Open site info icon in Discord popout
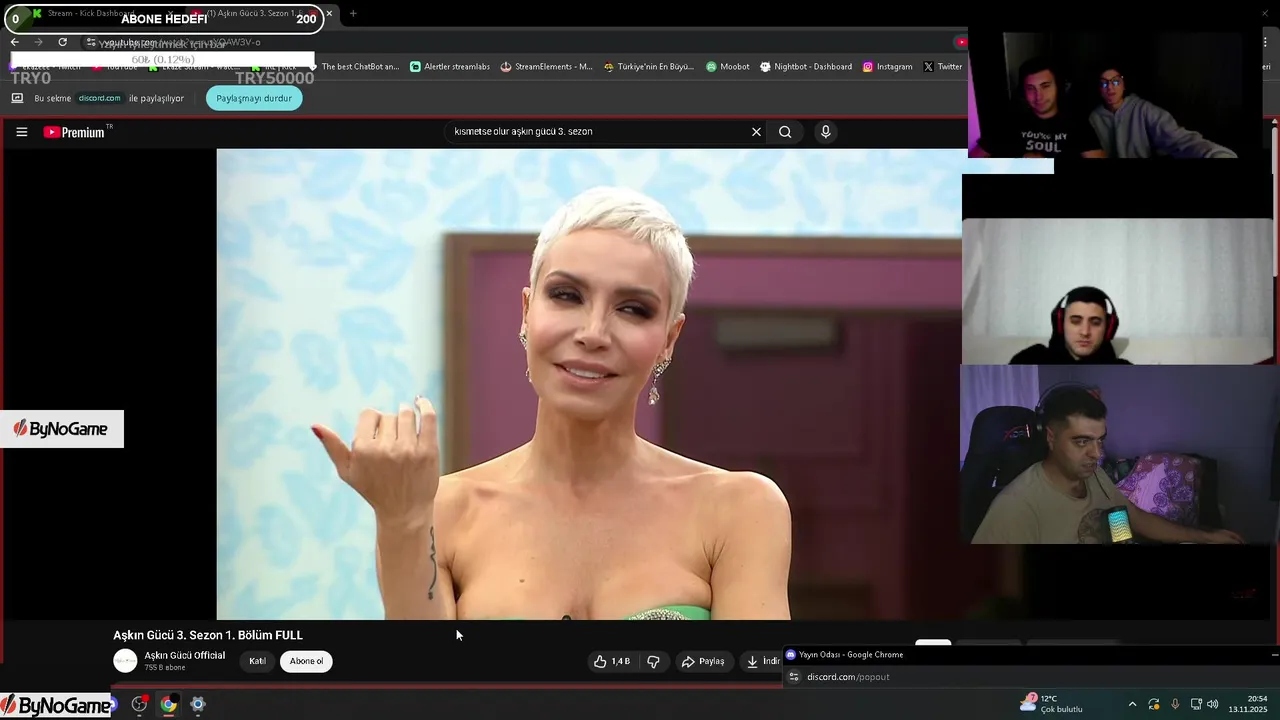 coord(794,677)
